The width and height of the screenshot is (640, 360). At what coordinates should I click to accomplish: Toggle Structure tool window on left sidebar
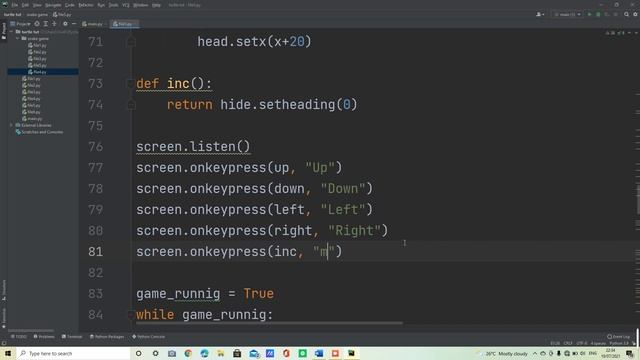pos(4,290)
